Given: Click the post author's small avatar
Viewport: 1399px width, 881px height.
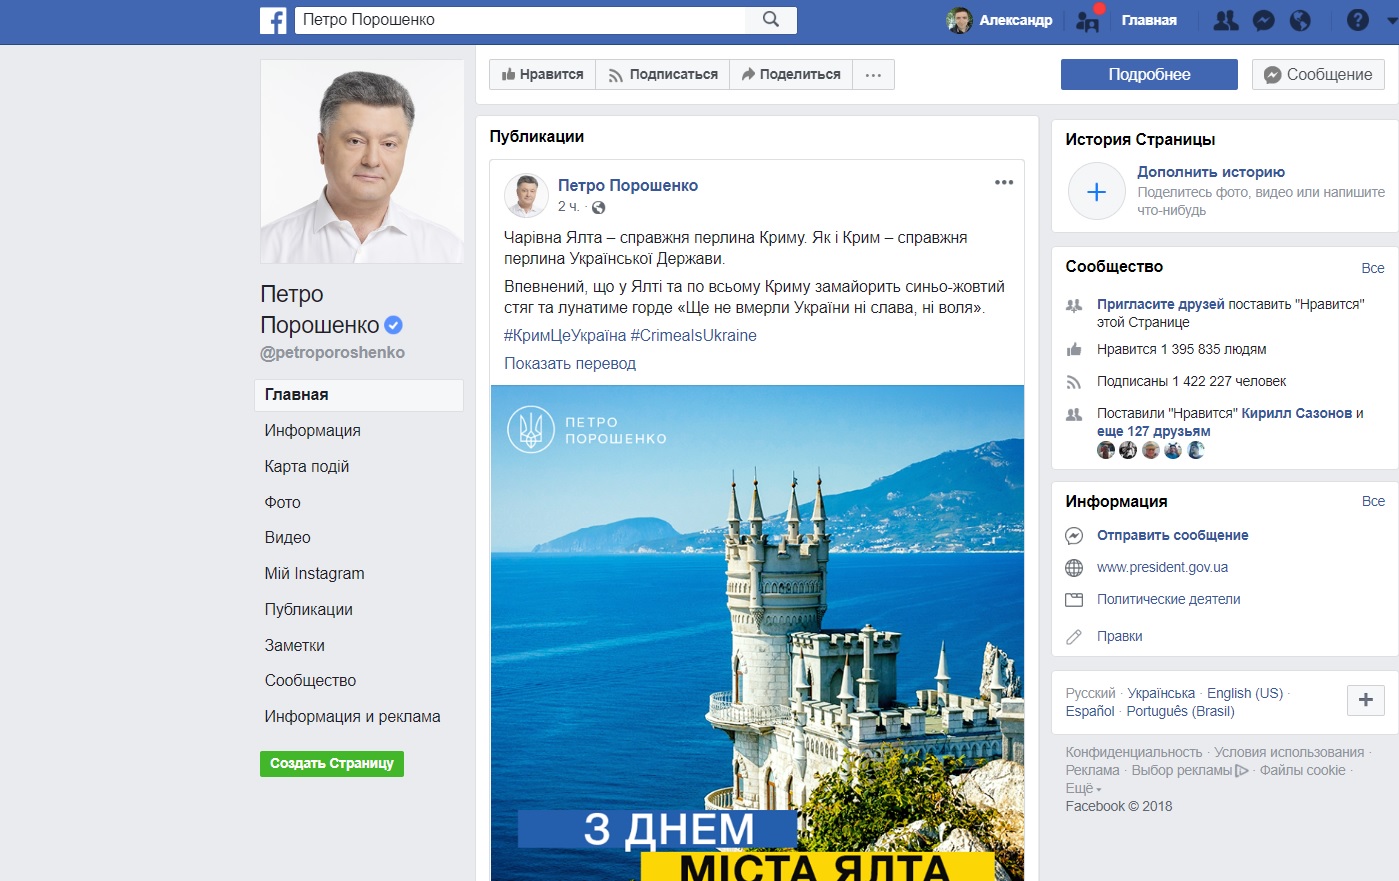Looking at the screenshot, I should coord(526,195).
